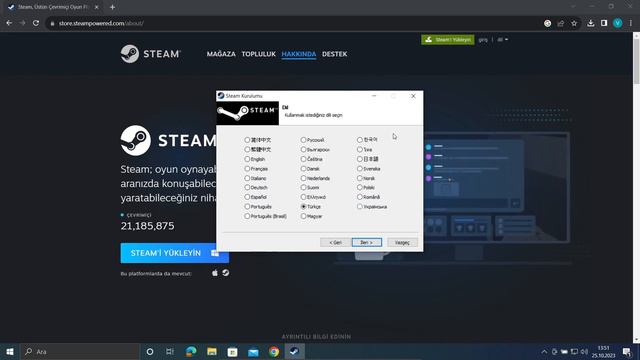Switch to the Steam browser tab

[x=52, y=7]
